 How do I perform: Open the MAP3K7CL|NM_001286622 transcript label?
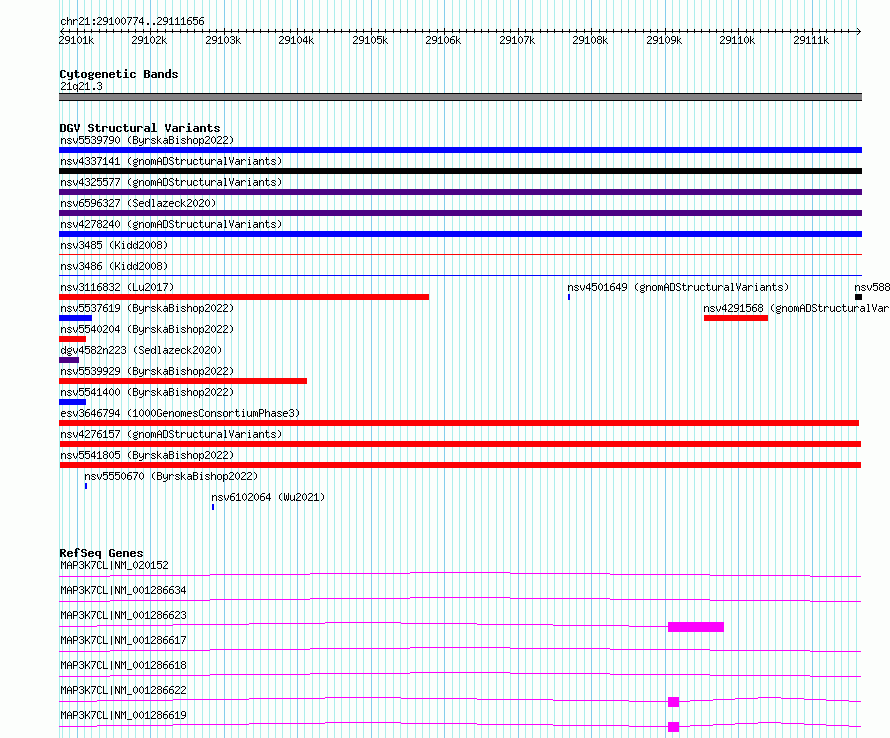click(123, 690)
